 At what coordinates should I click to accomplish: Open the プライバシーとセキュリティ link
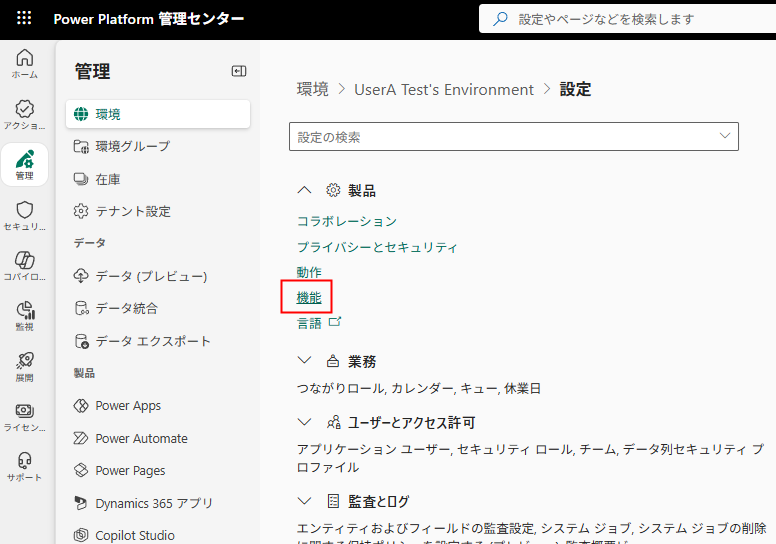click(x=377, y=247)
